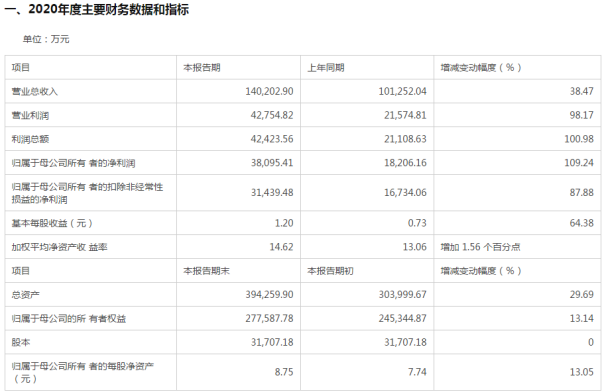Select the 增加 1.56 个百分点 cell

click(480, 247)
